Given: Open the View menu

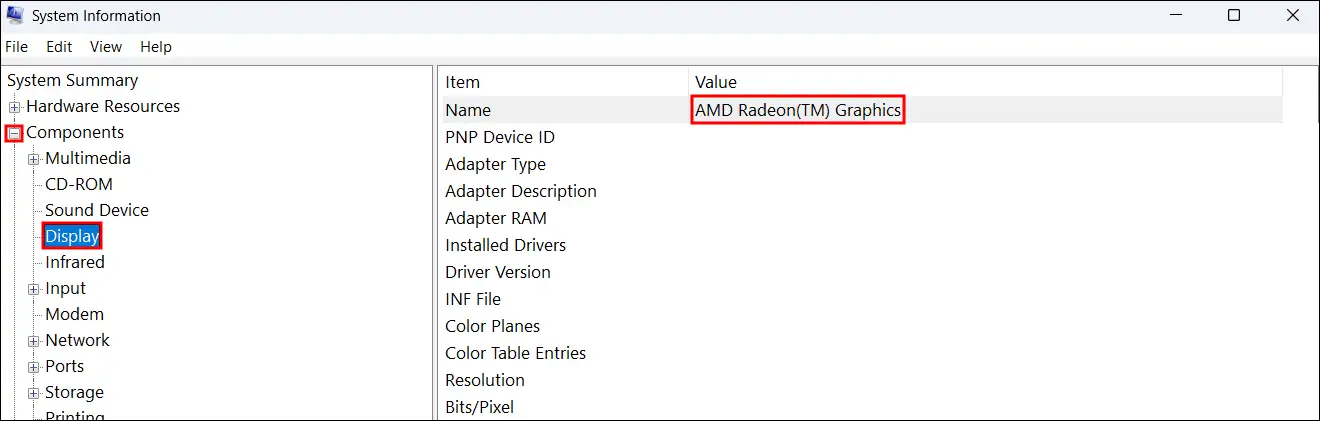Looking at the screenshot, I should tap(106, 47).
